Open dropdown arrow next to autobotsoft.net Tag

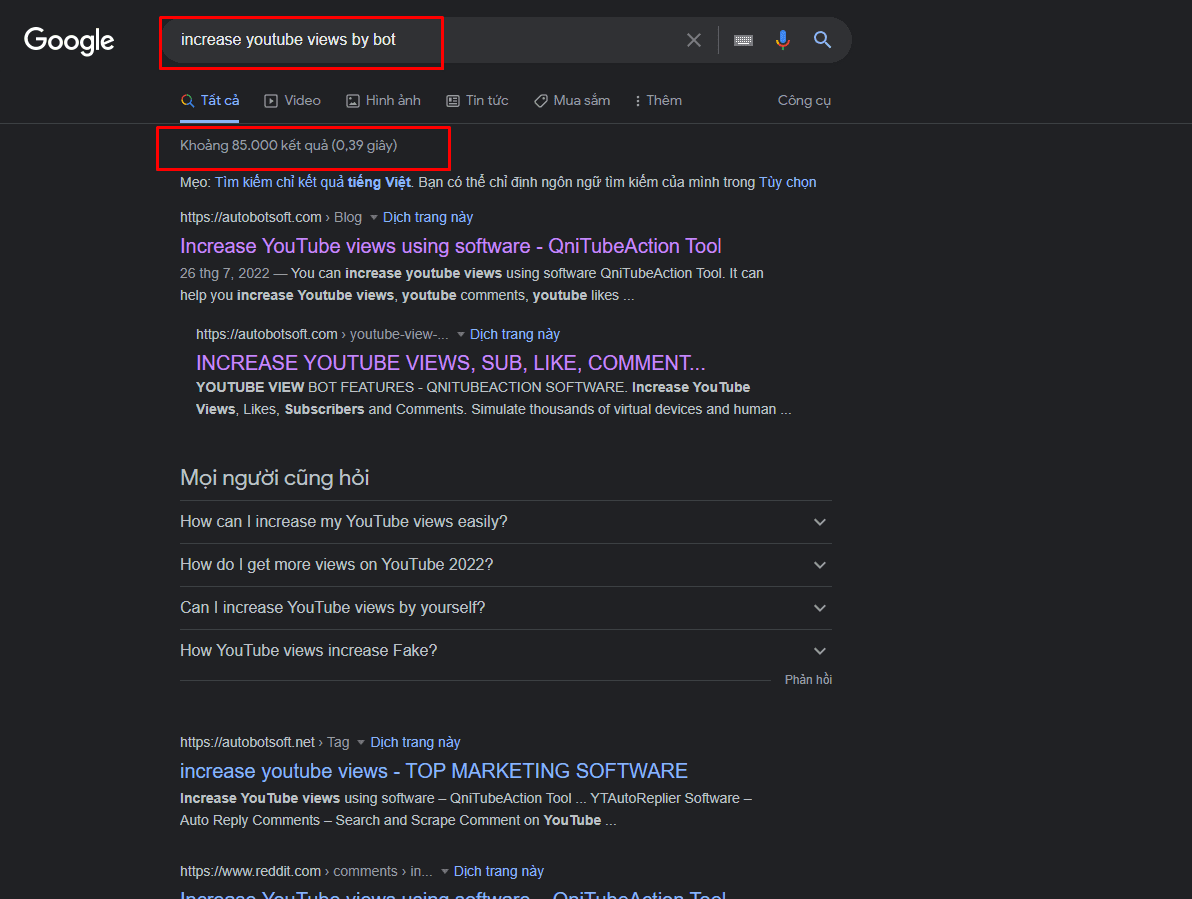361,742
